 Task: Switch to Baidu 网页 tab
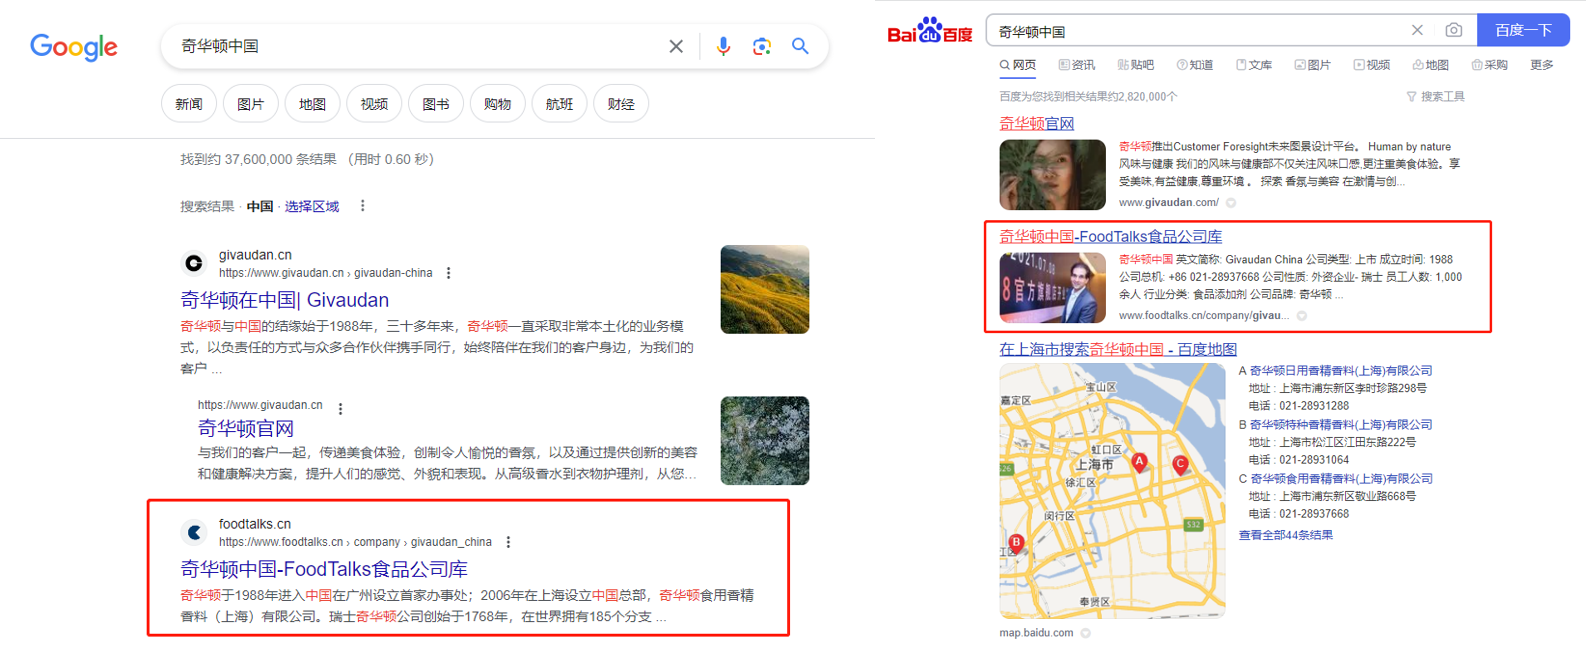(x=1018, y=65)
